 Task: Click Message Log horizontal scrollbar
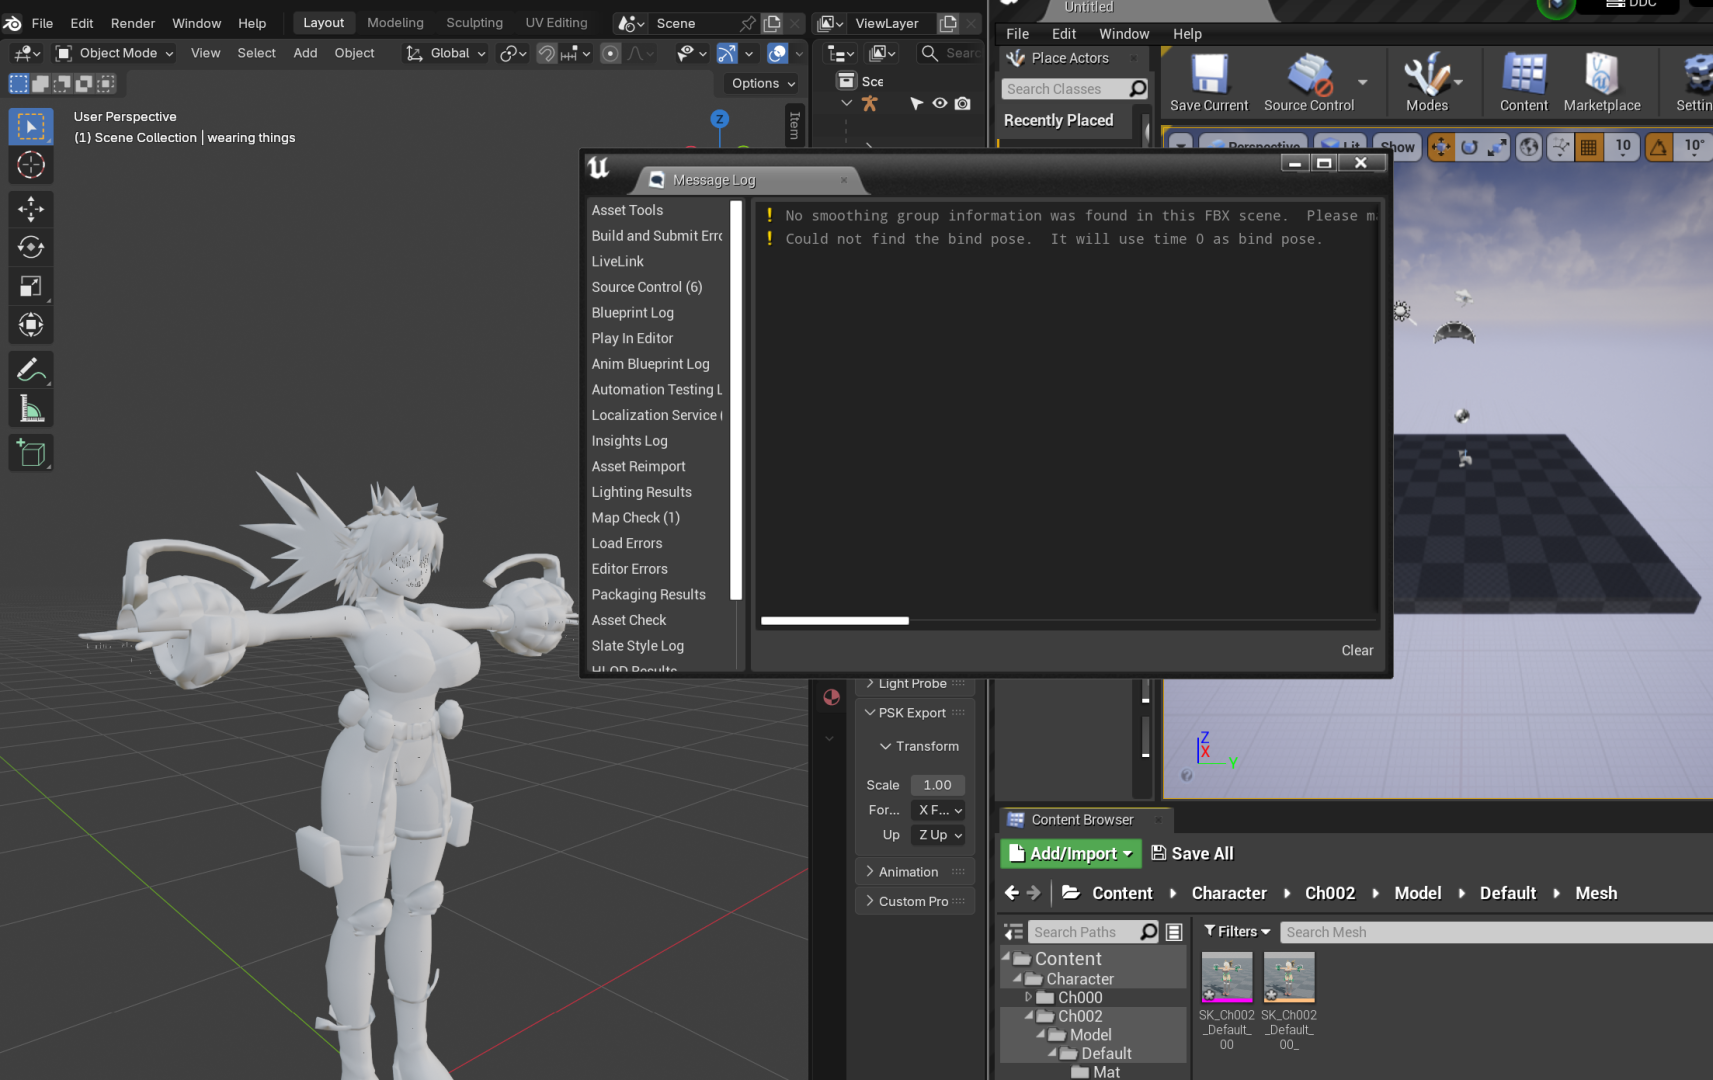(834, 621)
